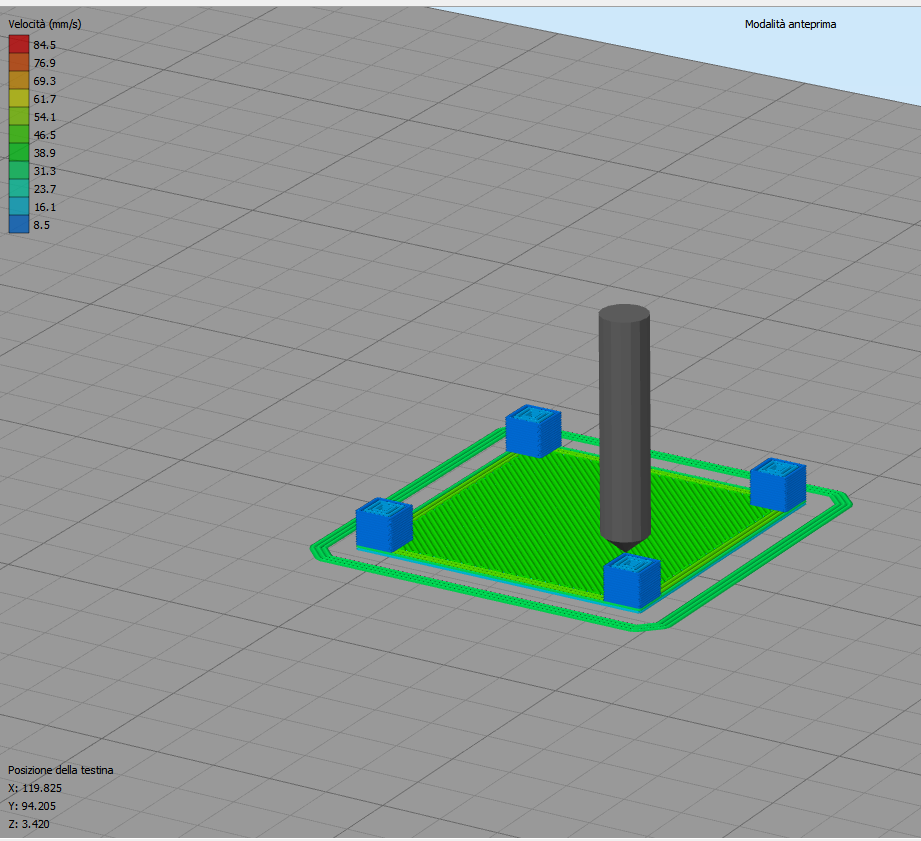Click the blue 8.5 speed color swatch
921x841 pixels.
click(x=19, y=224)
